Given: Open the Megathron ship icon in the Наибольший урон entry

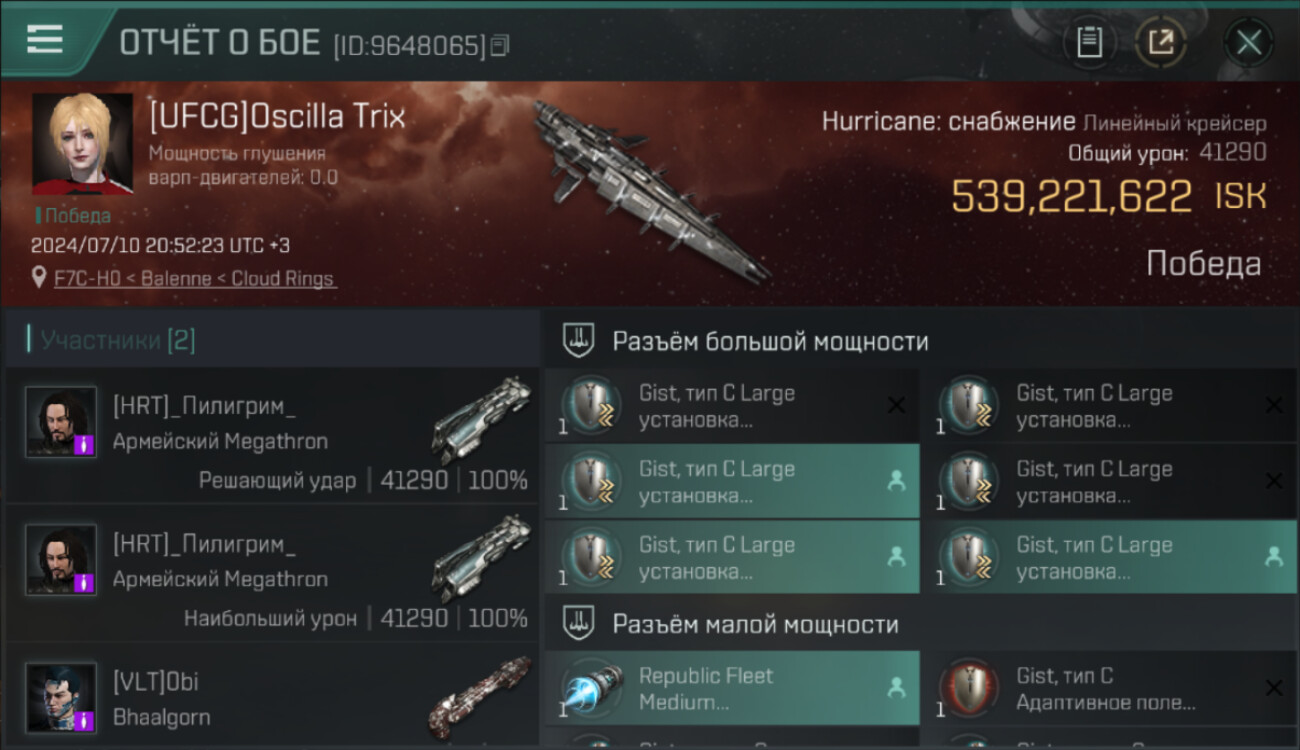Looking at the screenshot, I should click(x=481, y=558).
